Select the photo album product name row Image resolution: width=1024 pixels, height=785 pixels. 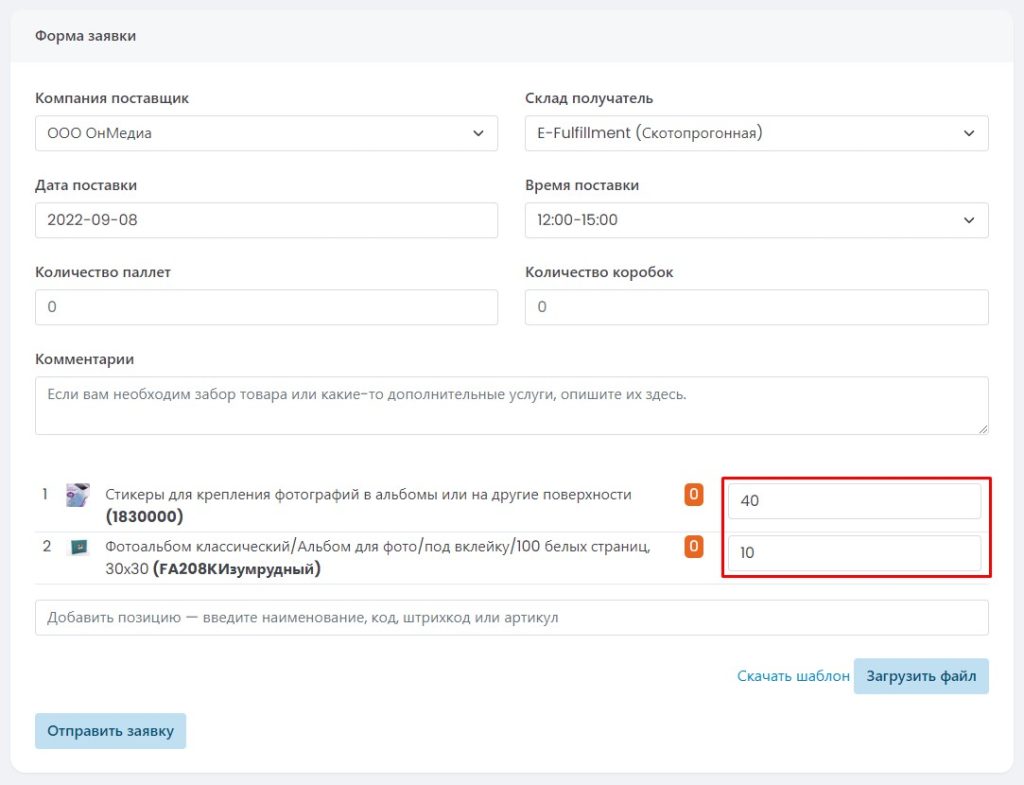378,546
